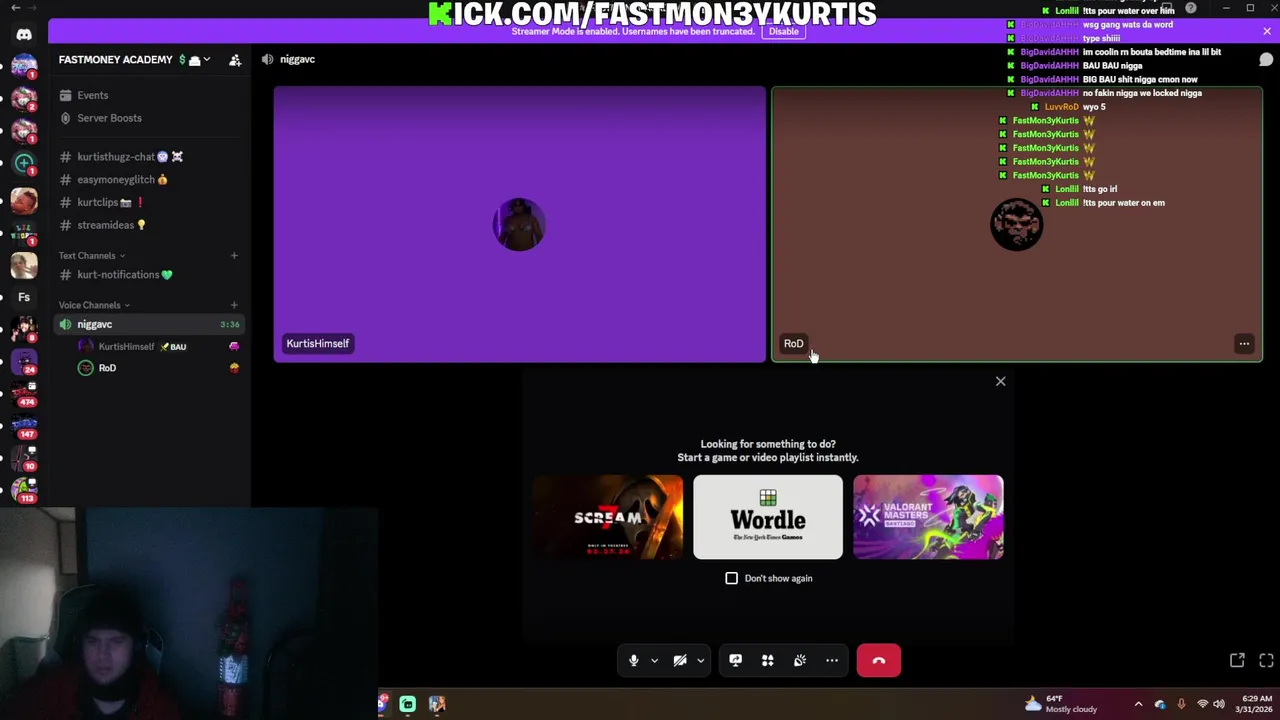Show the voice channel chat with the chat bubble icon

1265,60
